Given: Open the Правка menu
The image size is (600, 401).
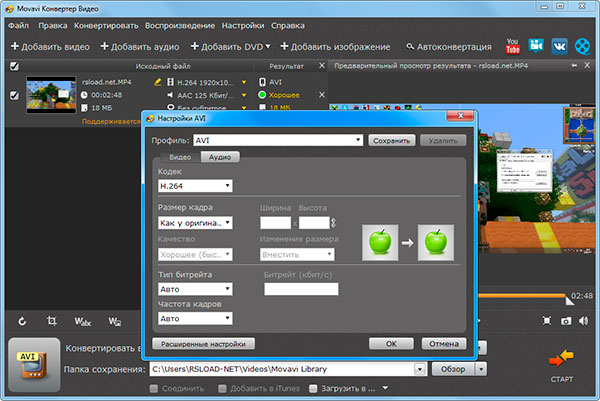Looking at the screenshot, I should [53, 26].
